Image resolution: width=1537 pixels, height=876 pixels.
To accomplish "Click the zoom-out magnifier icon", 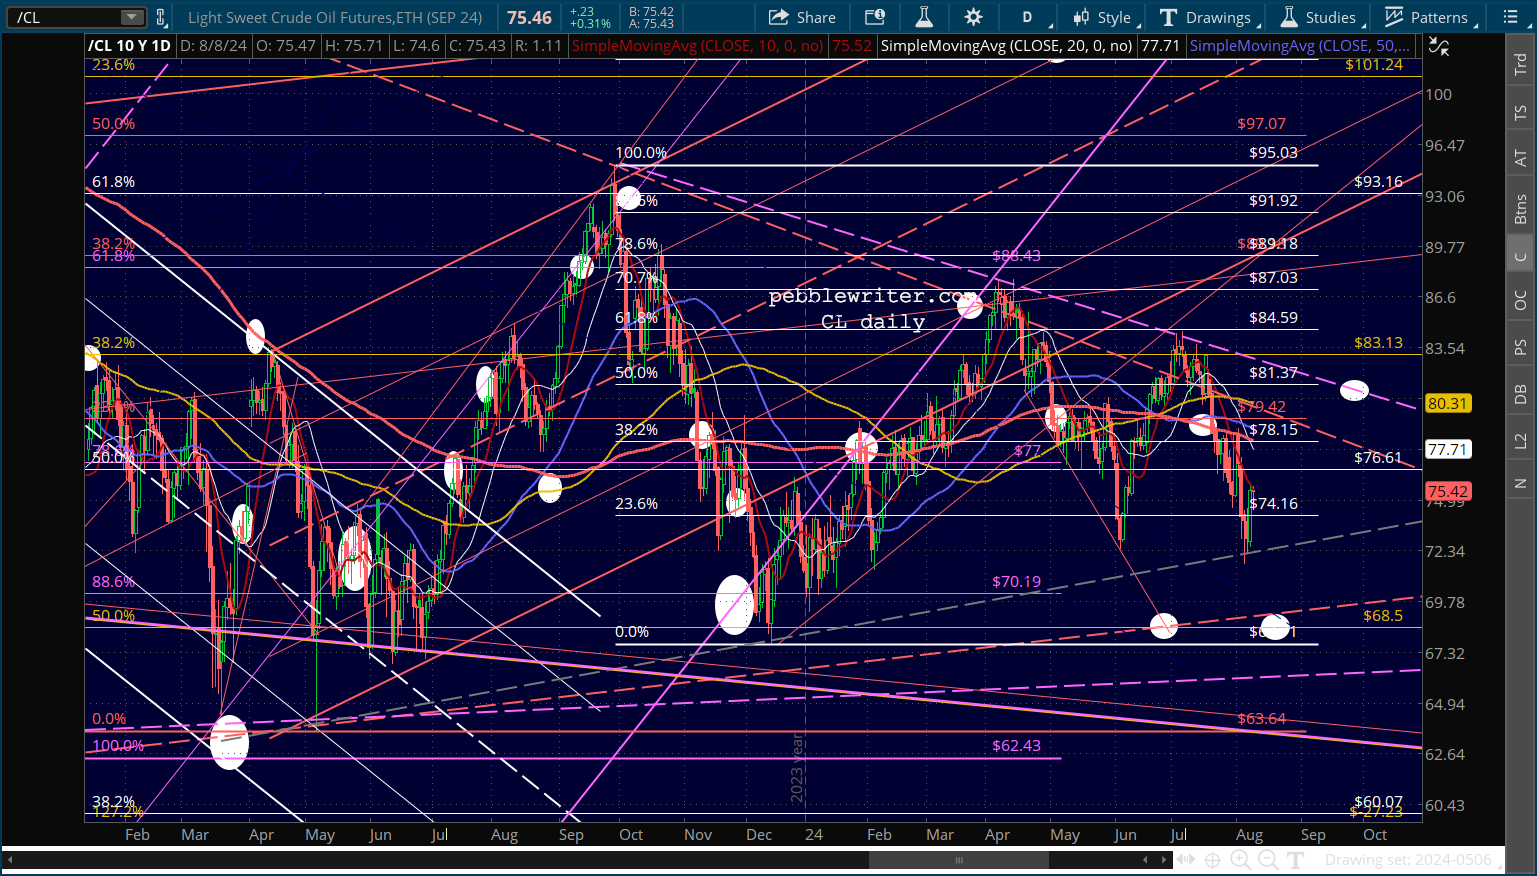I will (1267, 860).
